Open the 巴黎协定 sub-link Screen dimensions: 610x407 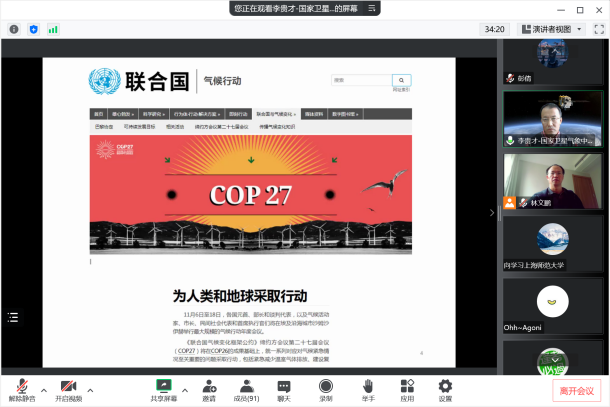coord(104,127)
